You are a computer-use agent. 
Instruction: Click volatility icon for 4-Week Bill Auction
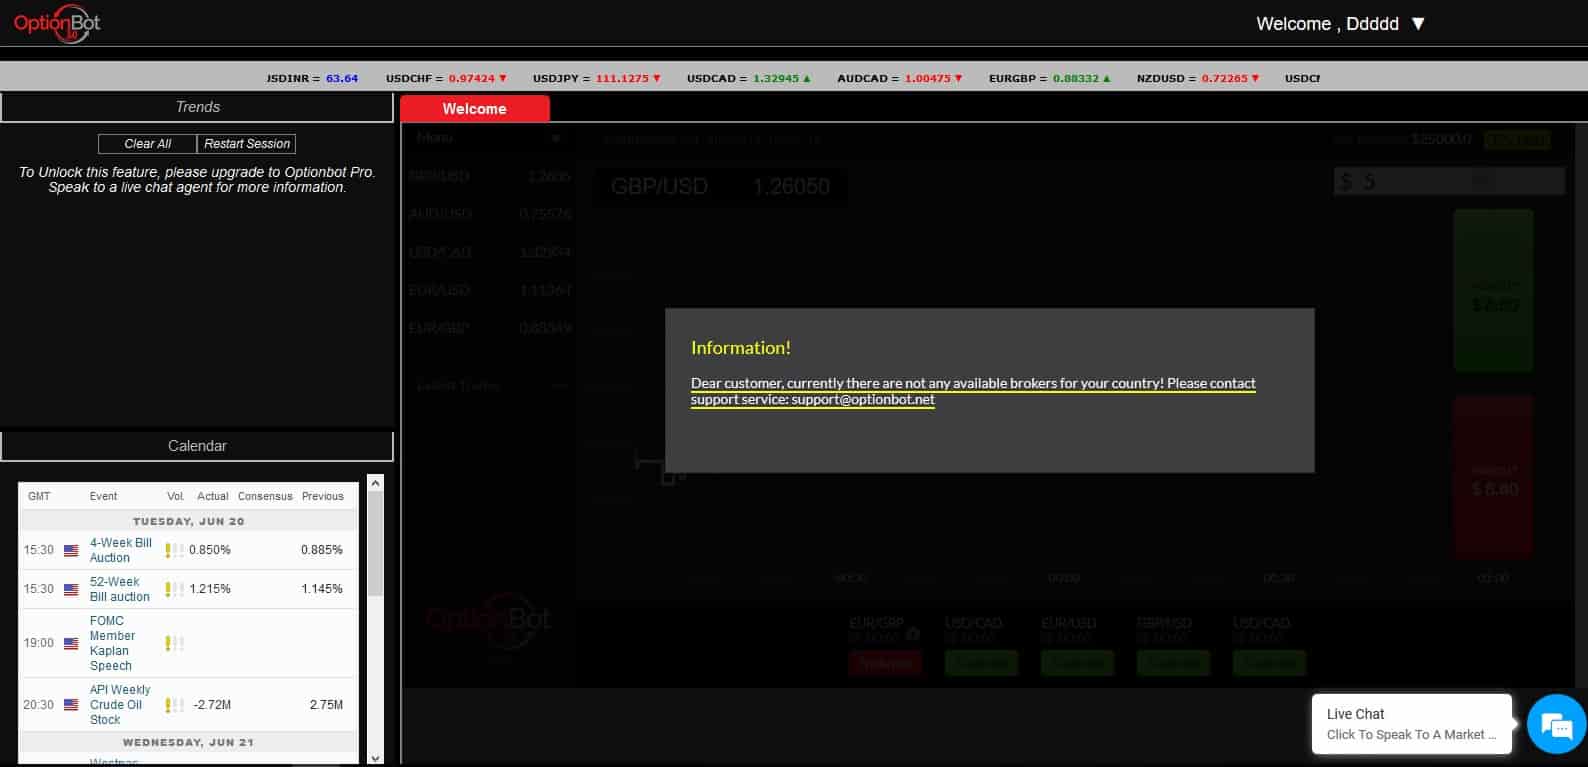[x=175, y=550]
